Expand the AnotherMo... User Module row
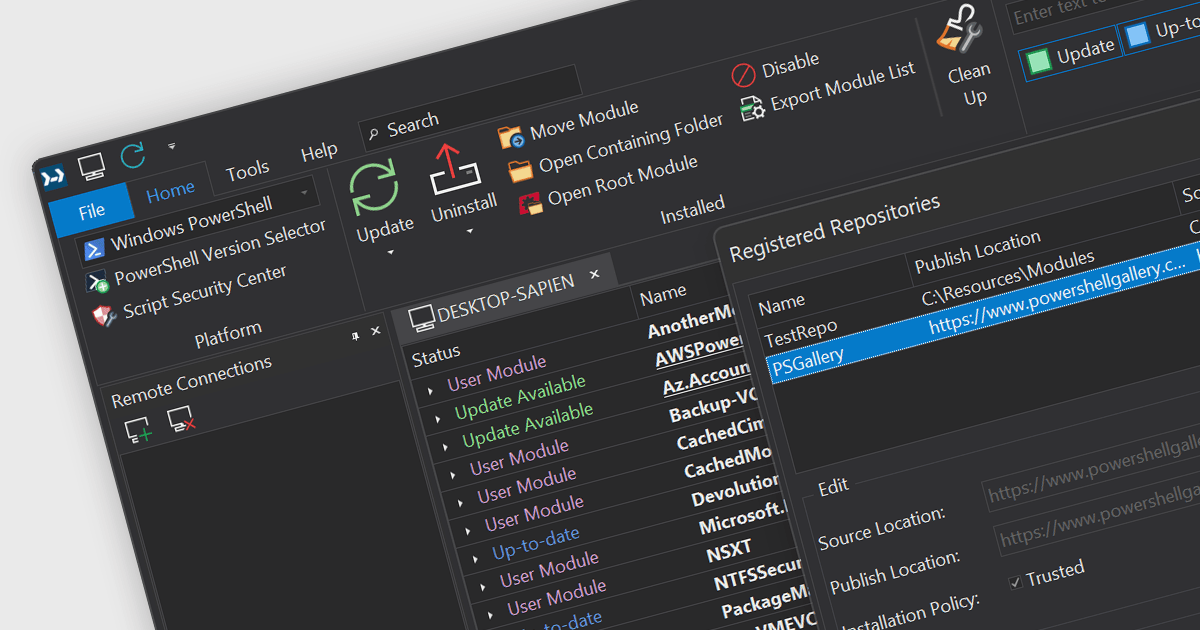1200x630 pixels. tap(430, 391)
